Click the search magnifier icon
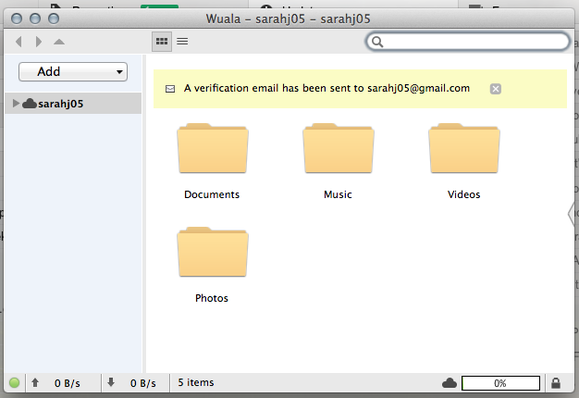 tap(377, 42)
